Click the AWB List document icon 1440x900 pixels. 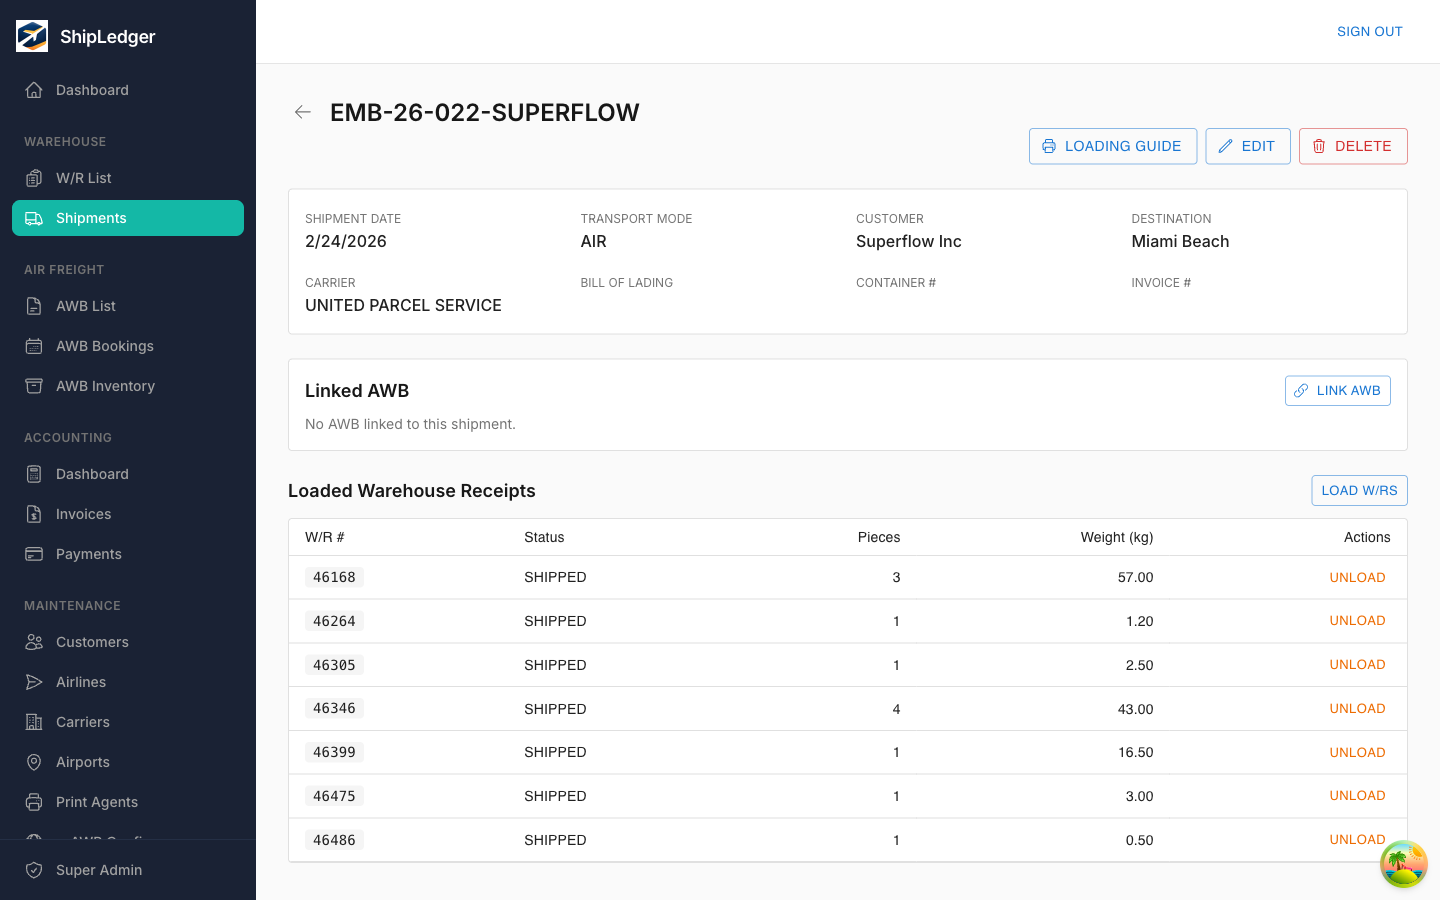(34, 306)
